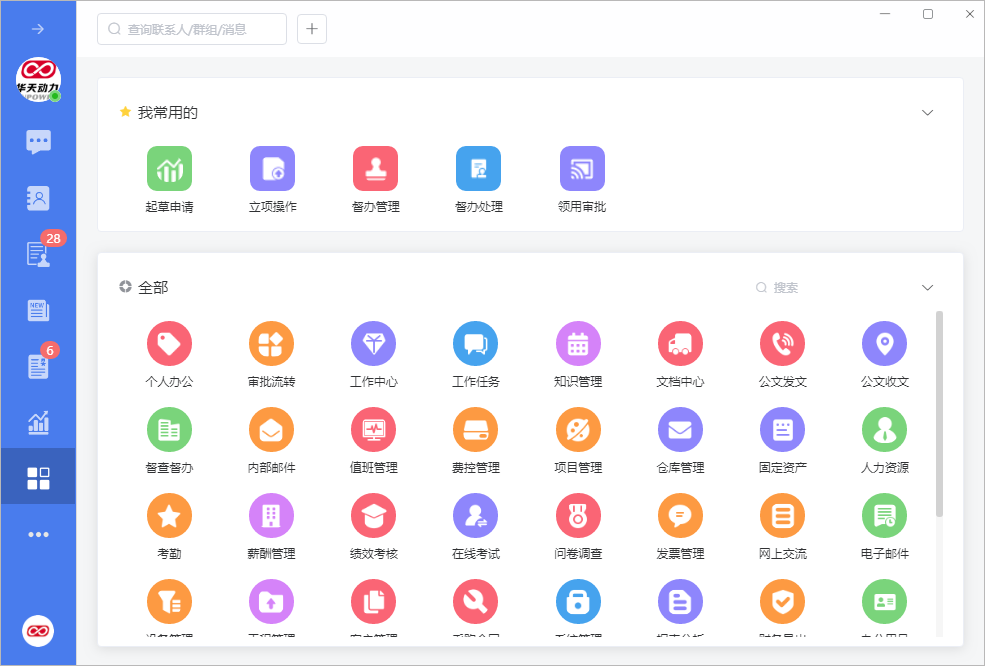
Task: Select the 督办管理 shortcut
Action: (x=375, y=180)
